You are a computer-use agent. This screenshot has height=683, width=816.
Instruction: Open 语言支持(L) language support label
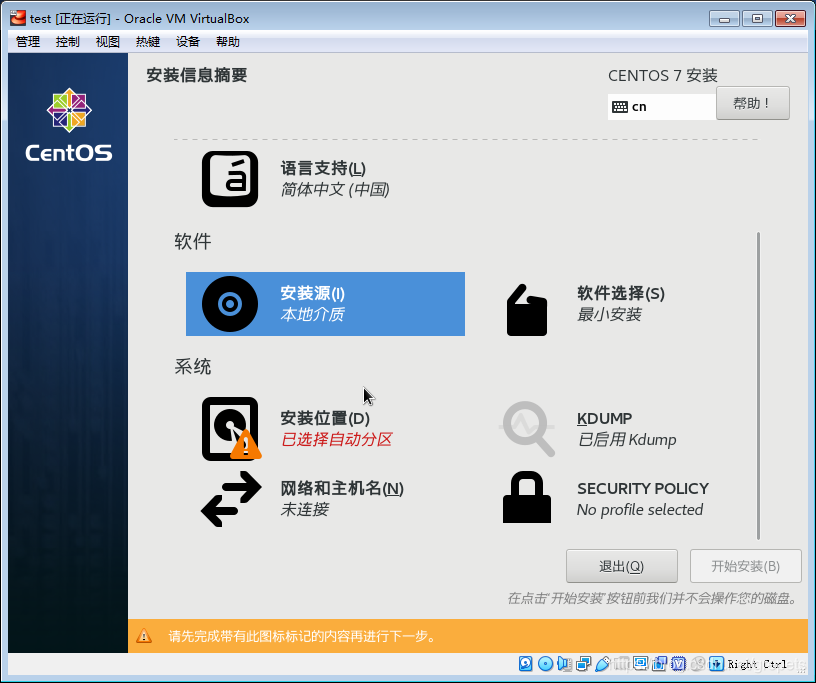click(323, 168)
